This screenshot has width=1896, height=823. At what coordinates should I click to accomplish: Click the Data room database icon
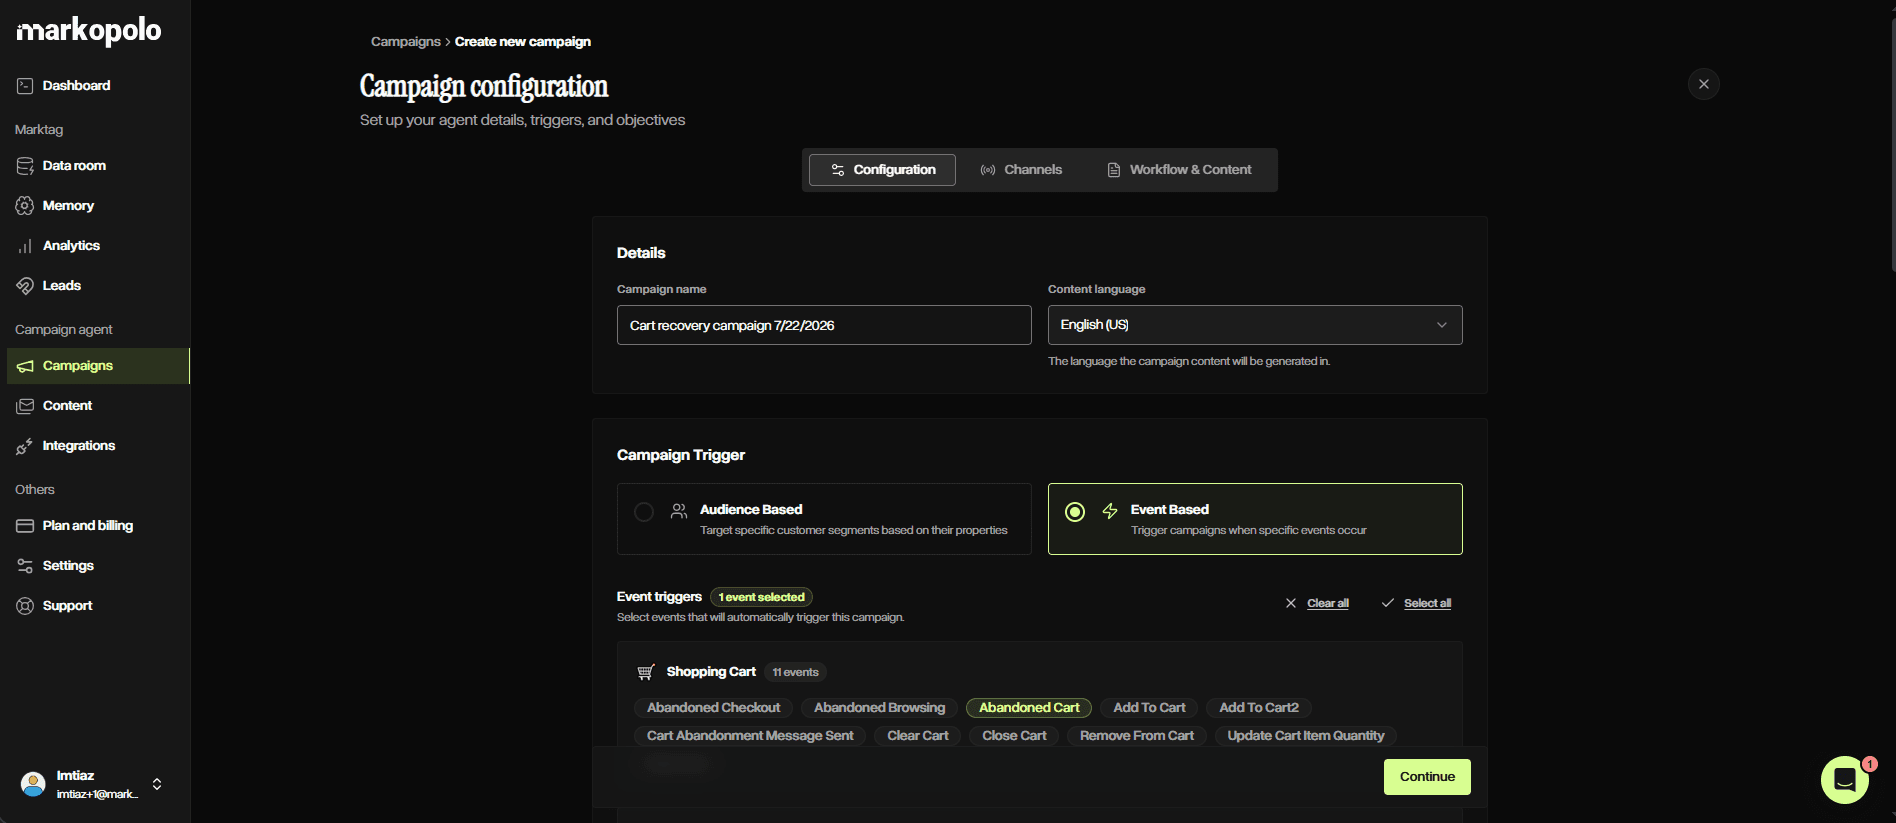25,166
